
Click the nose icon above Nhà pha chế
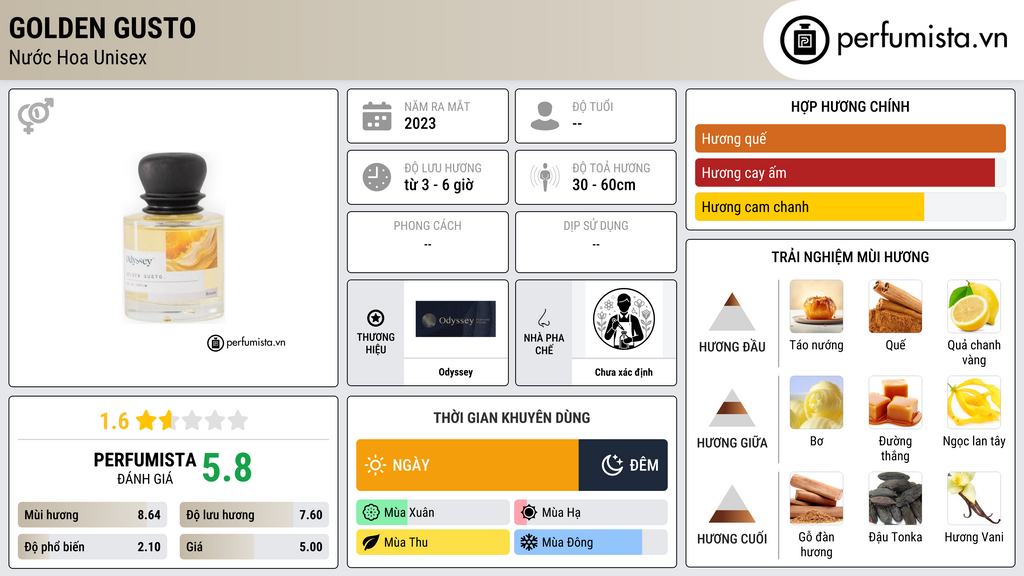[x=543, y=318]
